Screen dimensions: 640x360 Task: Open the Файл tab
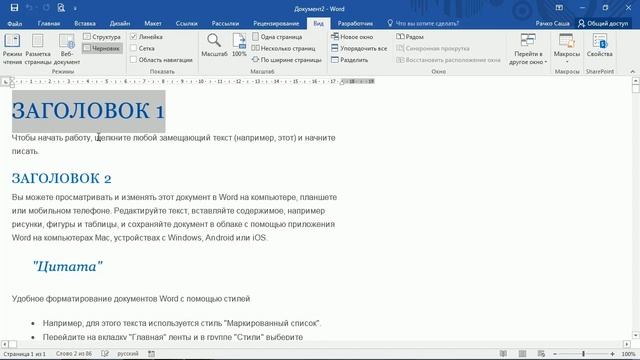pyautogui.click(x=15, y=23)
